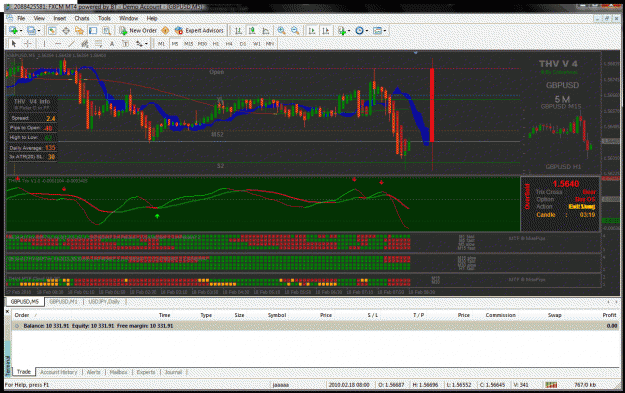625x393 pixels.
Task: Open the Journal terminal tab
Action: tap(173, 372)
